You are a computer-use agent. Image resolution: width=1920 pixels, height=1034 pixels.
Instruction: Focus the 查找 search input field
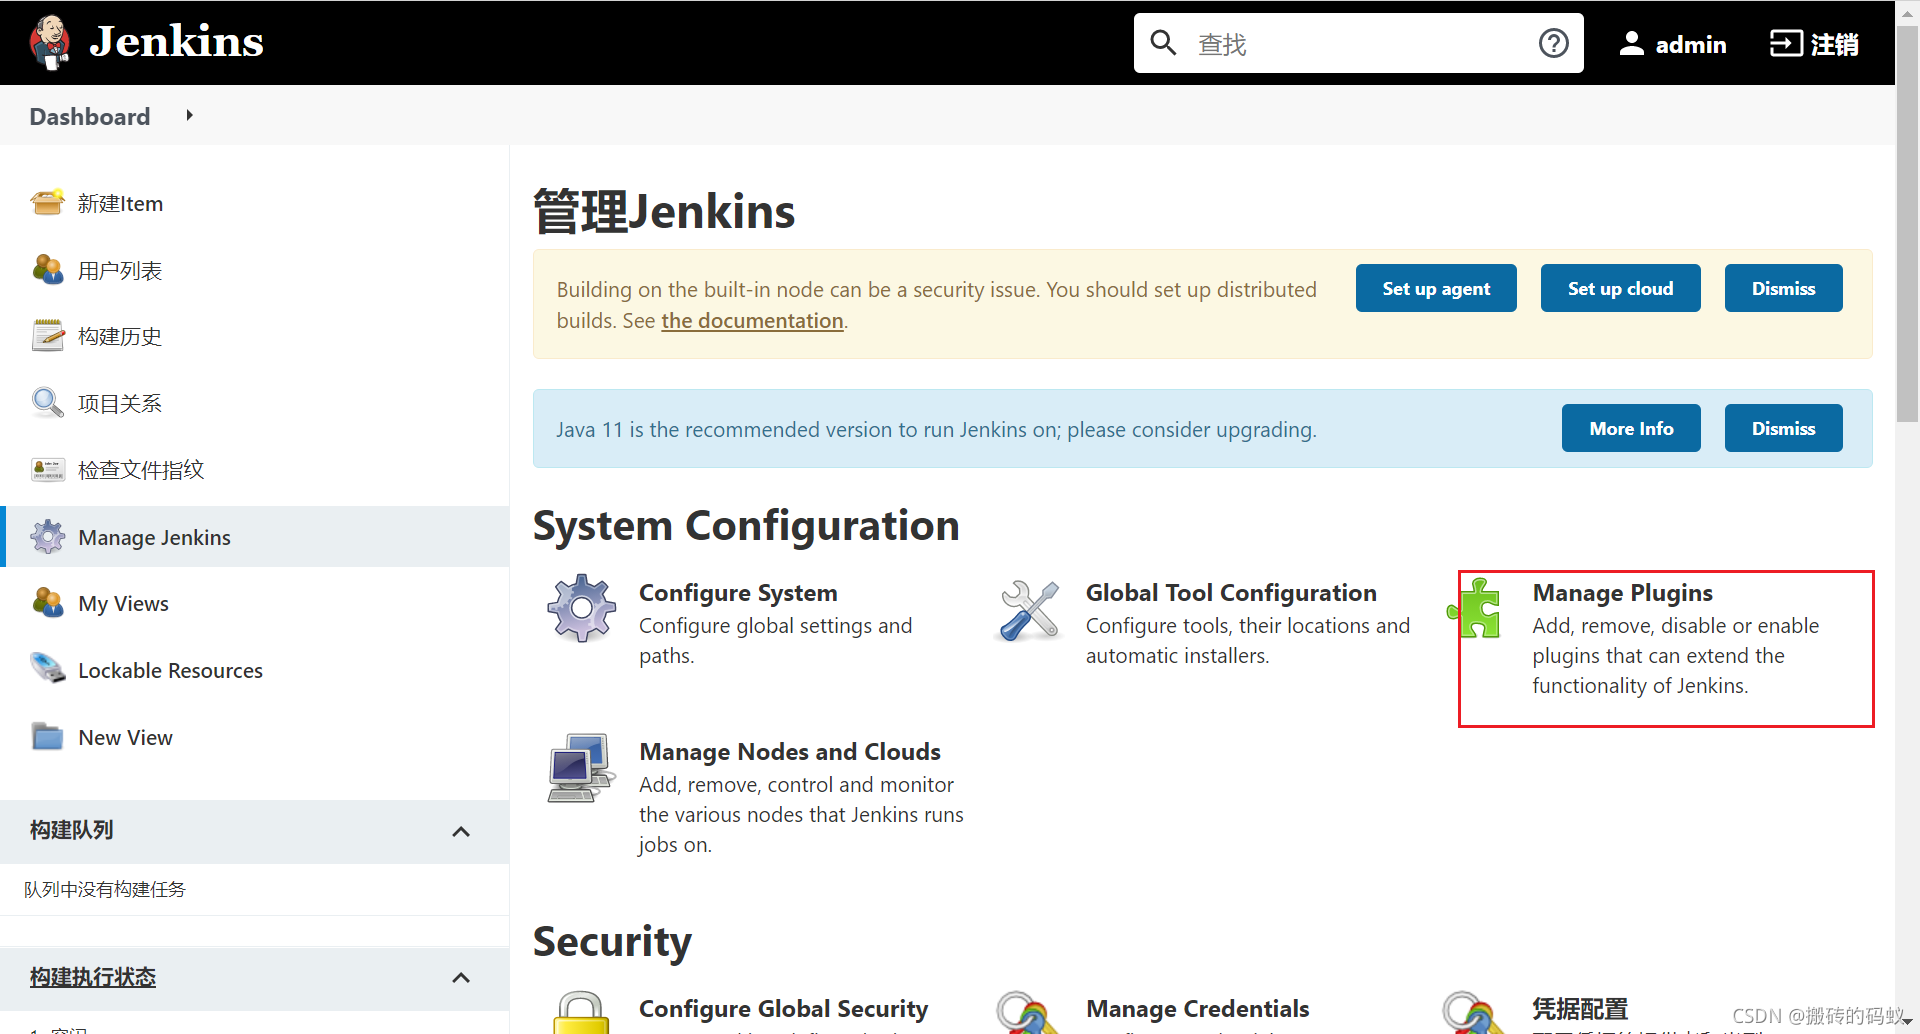coord(1358,43)
